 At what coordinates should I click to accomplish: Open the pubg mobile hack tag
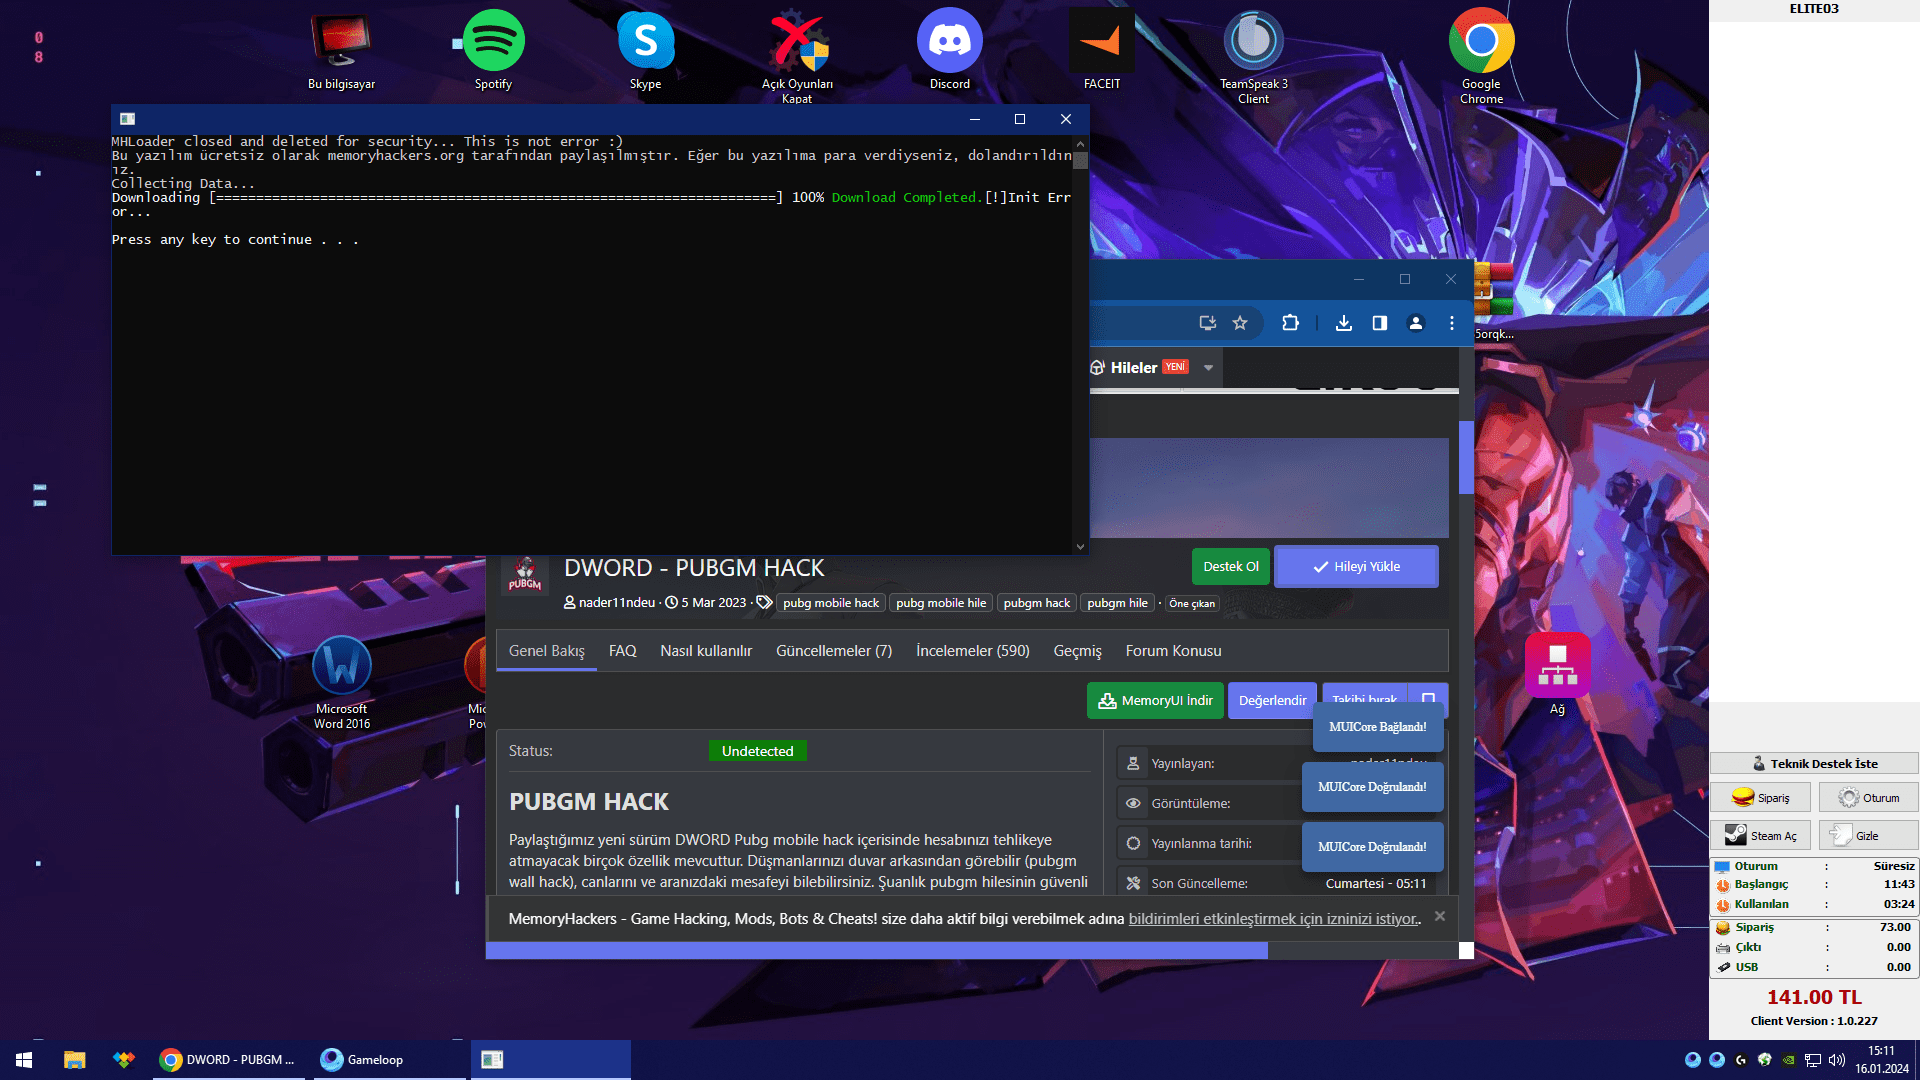[831, 603]
